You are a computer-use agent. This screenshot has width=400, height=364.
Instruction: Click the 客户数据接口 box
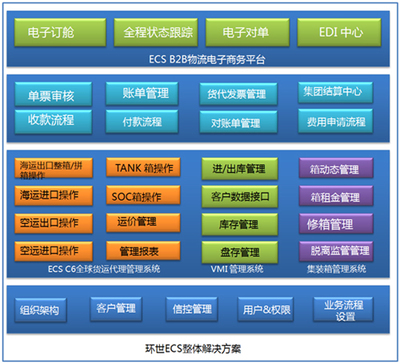coord(240,197)
